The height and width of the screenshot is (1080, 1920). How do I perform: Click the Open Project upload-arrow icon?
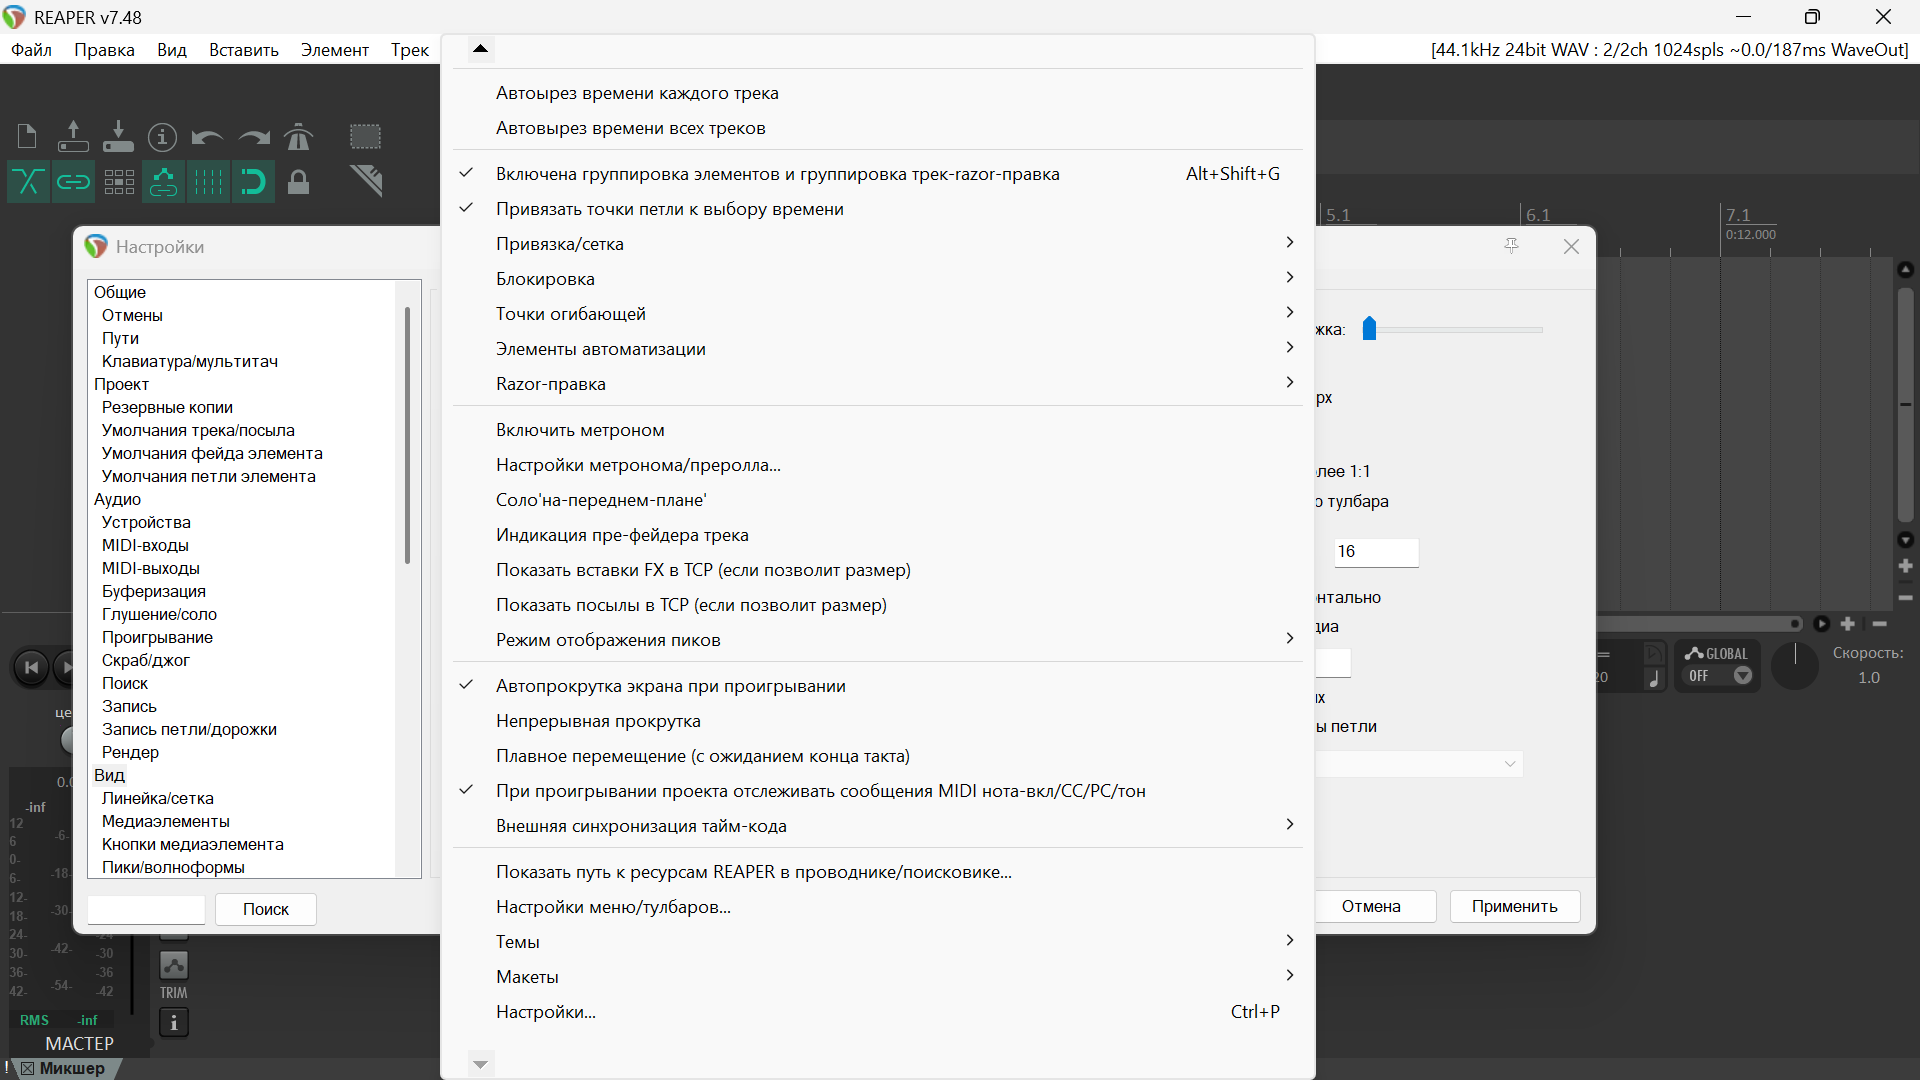tap(73, 136)
